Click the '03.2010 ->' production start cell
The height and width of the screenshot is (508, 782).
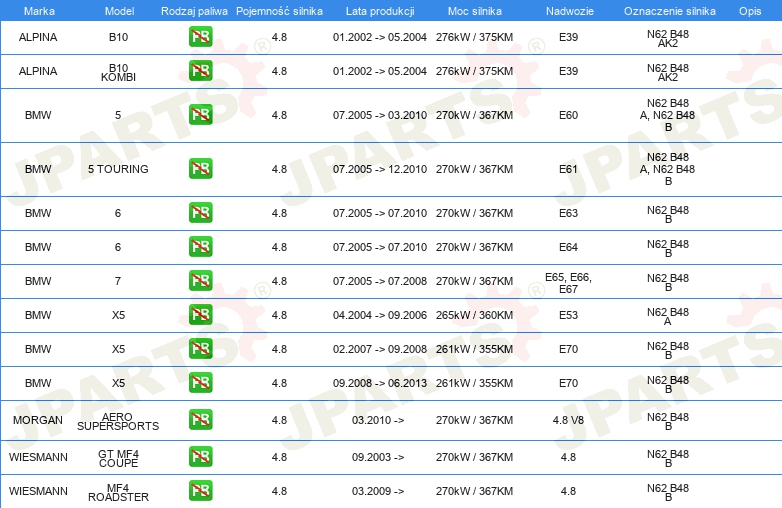point(378,420)
